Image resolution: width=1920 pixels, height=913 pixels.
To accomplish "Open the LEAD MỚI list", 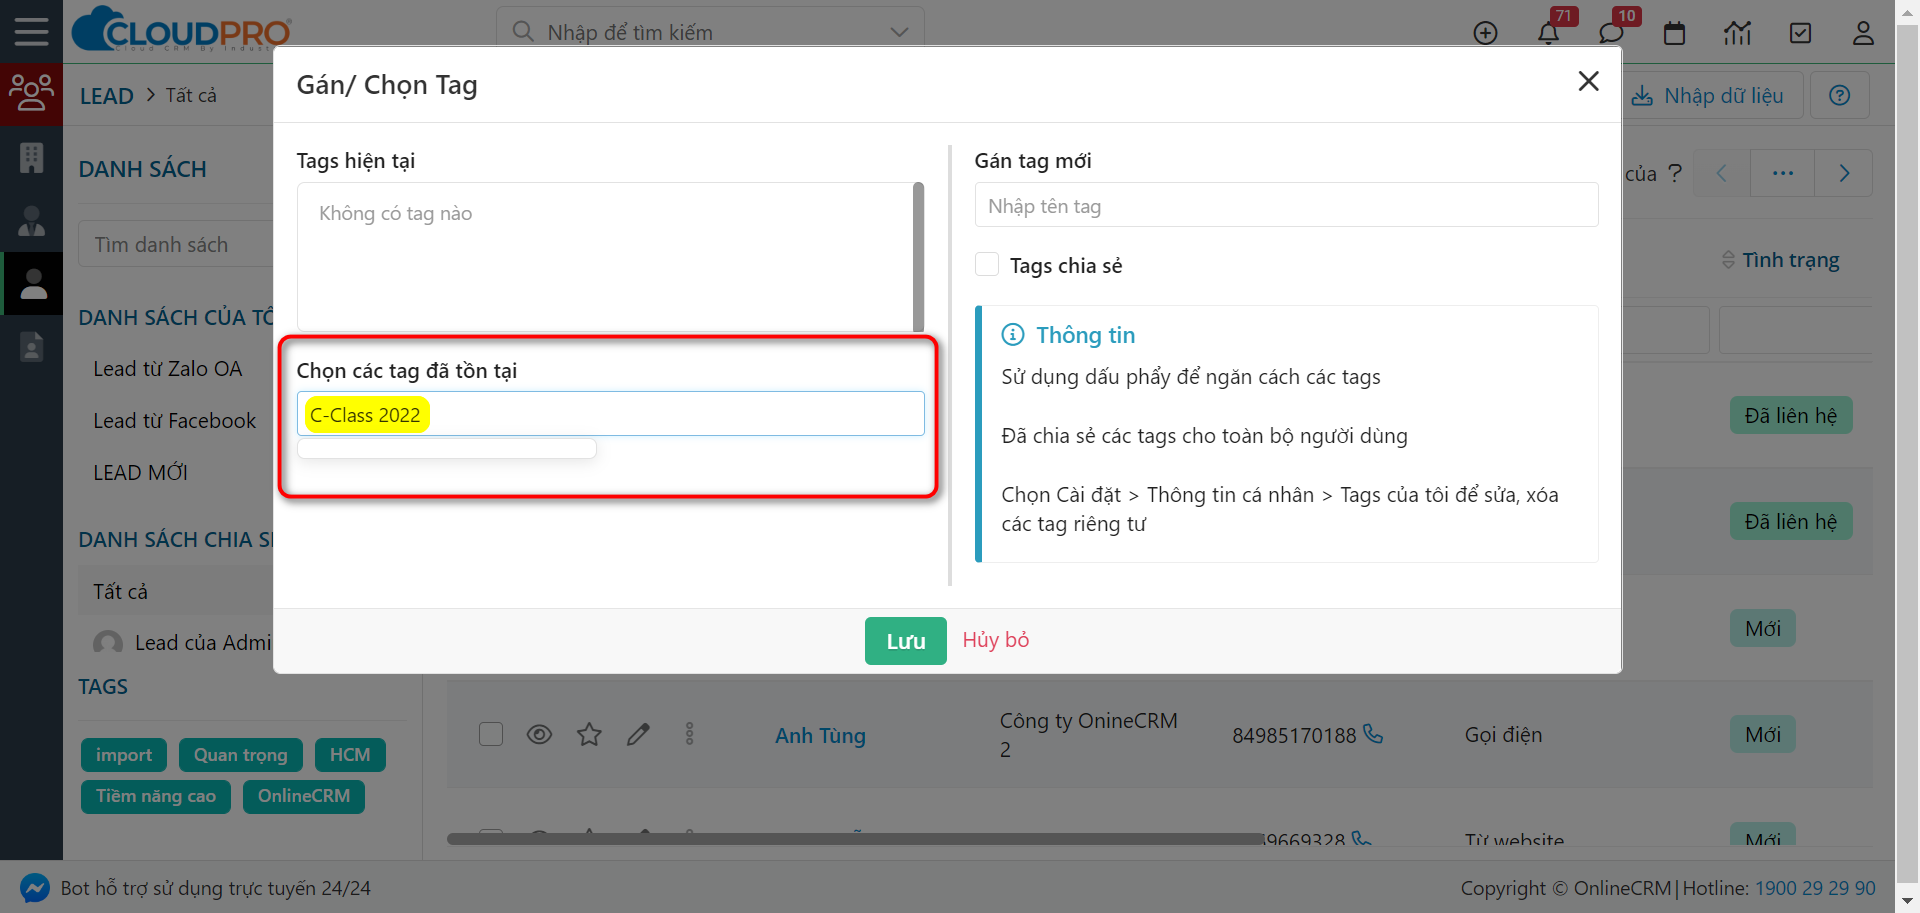I will coord(140,473).
